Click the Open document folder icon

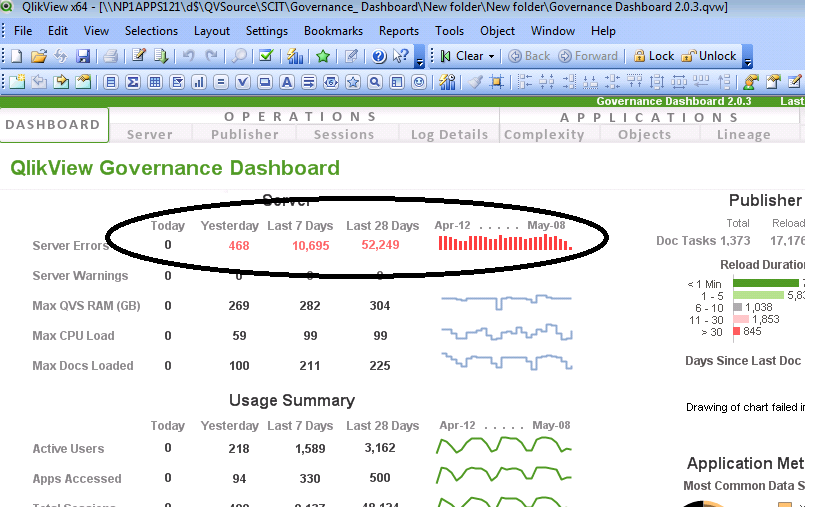pos(39,56)
